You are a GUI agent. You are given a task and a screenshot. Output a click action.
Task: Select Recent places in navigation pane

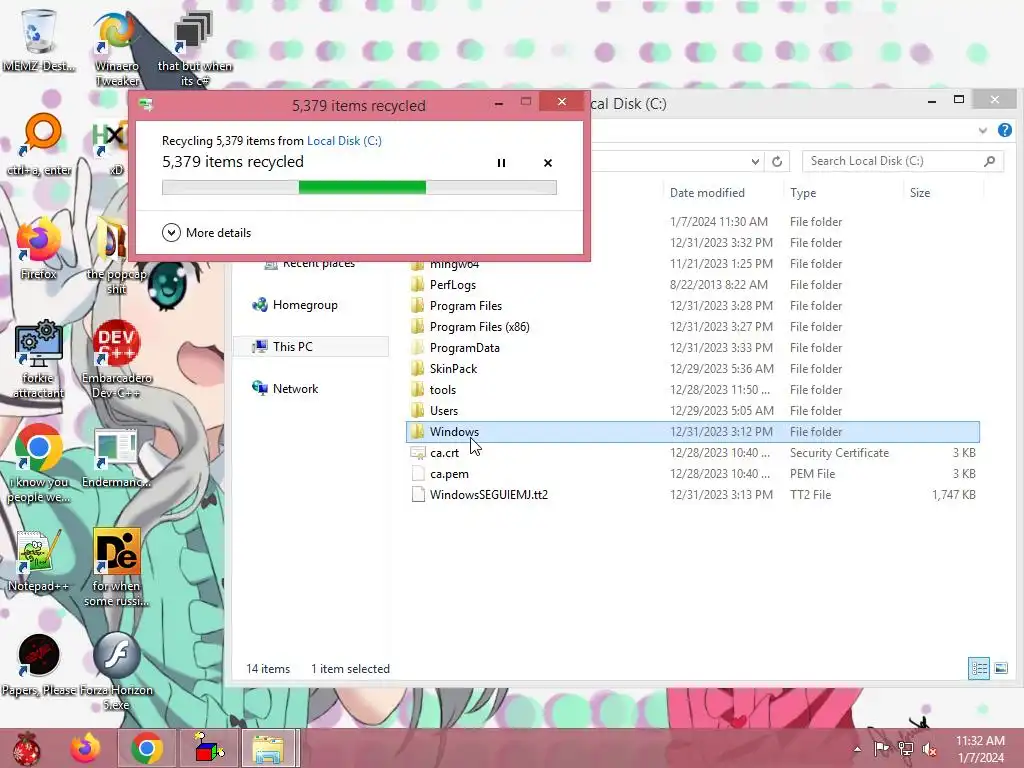point(310,263)
